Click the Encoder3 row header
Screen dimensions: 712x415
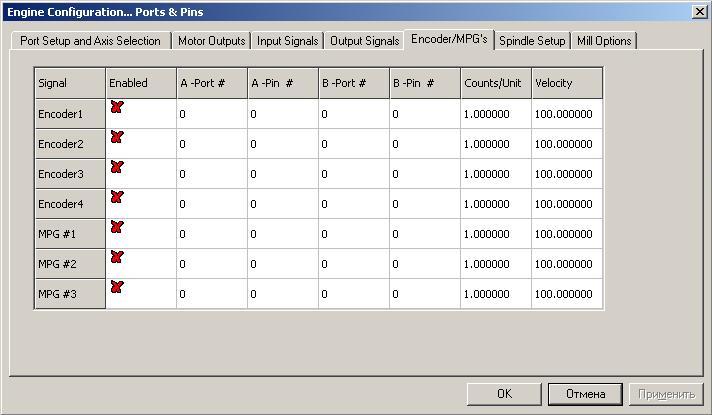pyautogui.click(x=70, y=174)
